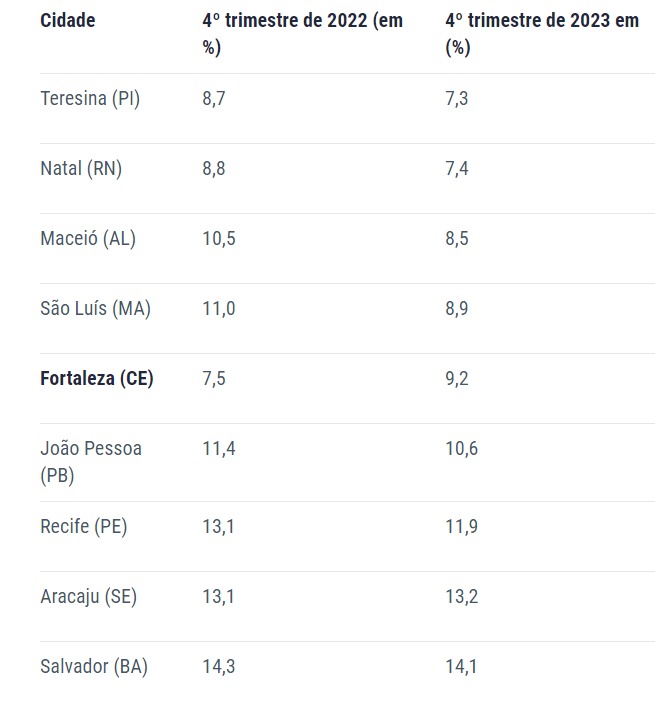Select the São Luís (MA) row label

pos(96,308)
